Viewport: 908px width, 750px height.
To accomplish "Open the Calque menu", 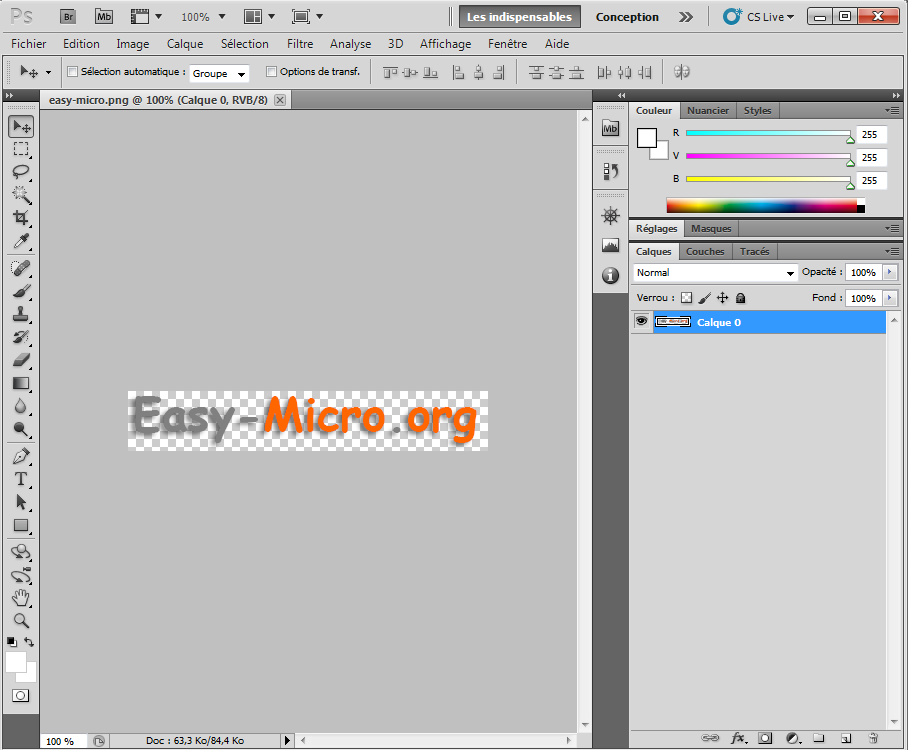I will pyautogui.click(x=185, y=44).
